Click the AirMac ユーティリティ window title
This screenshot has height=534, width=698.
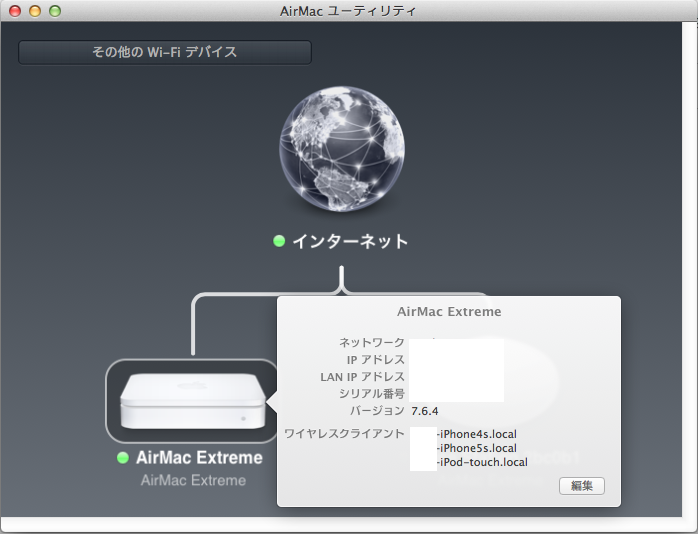(348, 11)
